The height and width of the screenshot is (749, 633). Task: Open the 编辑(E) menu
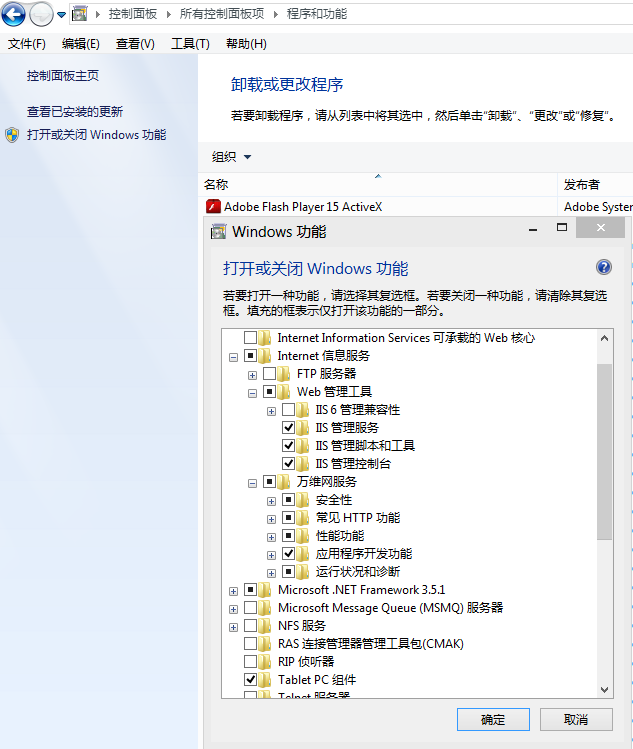(x=81, y=44)
